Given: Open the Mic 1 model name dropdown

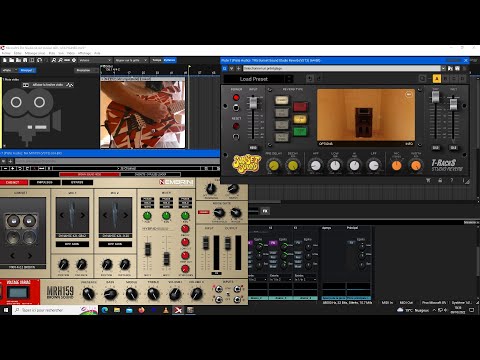Looking at the screenshot, I should pos(72,235).
